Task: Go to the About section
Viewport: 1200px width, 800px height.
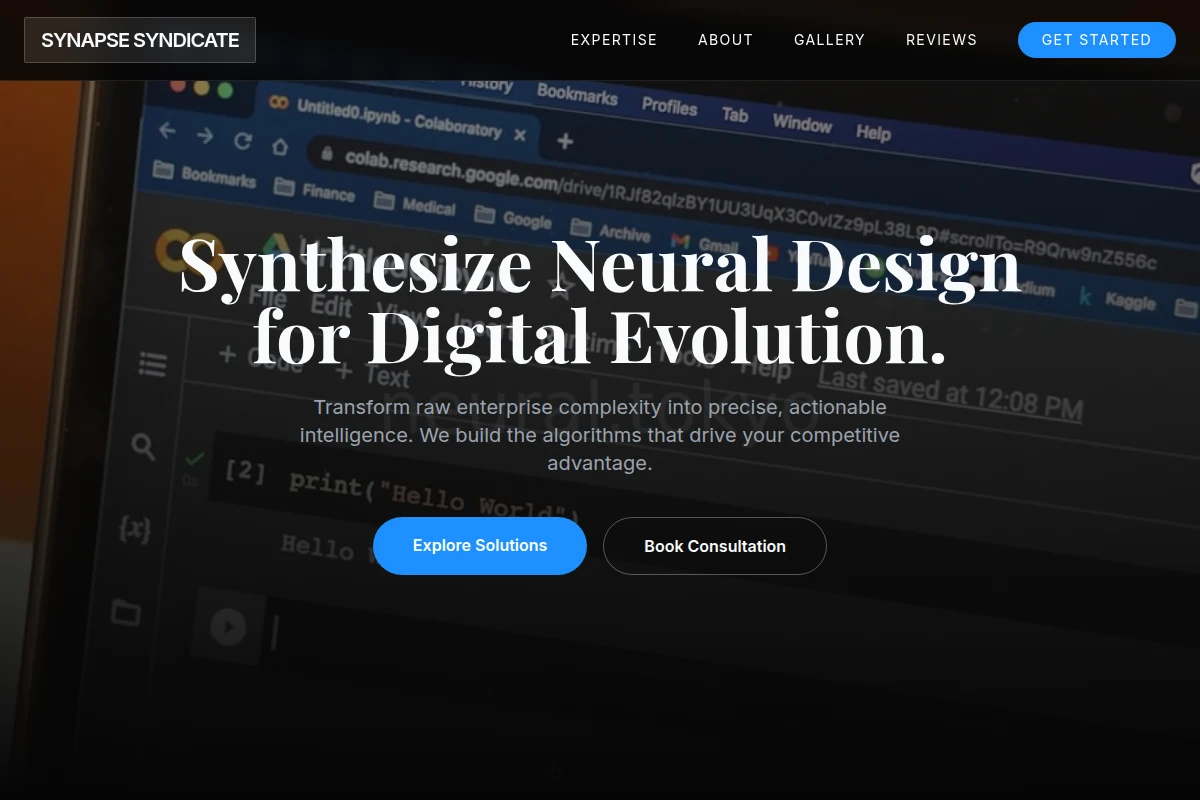Action: 725,40
